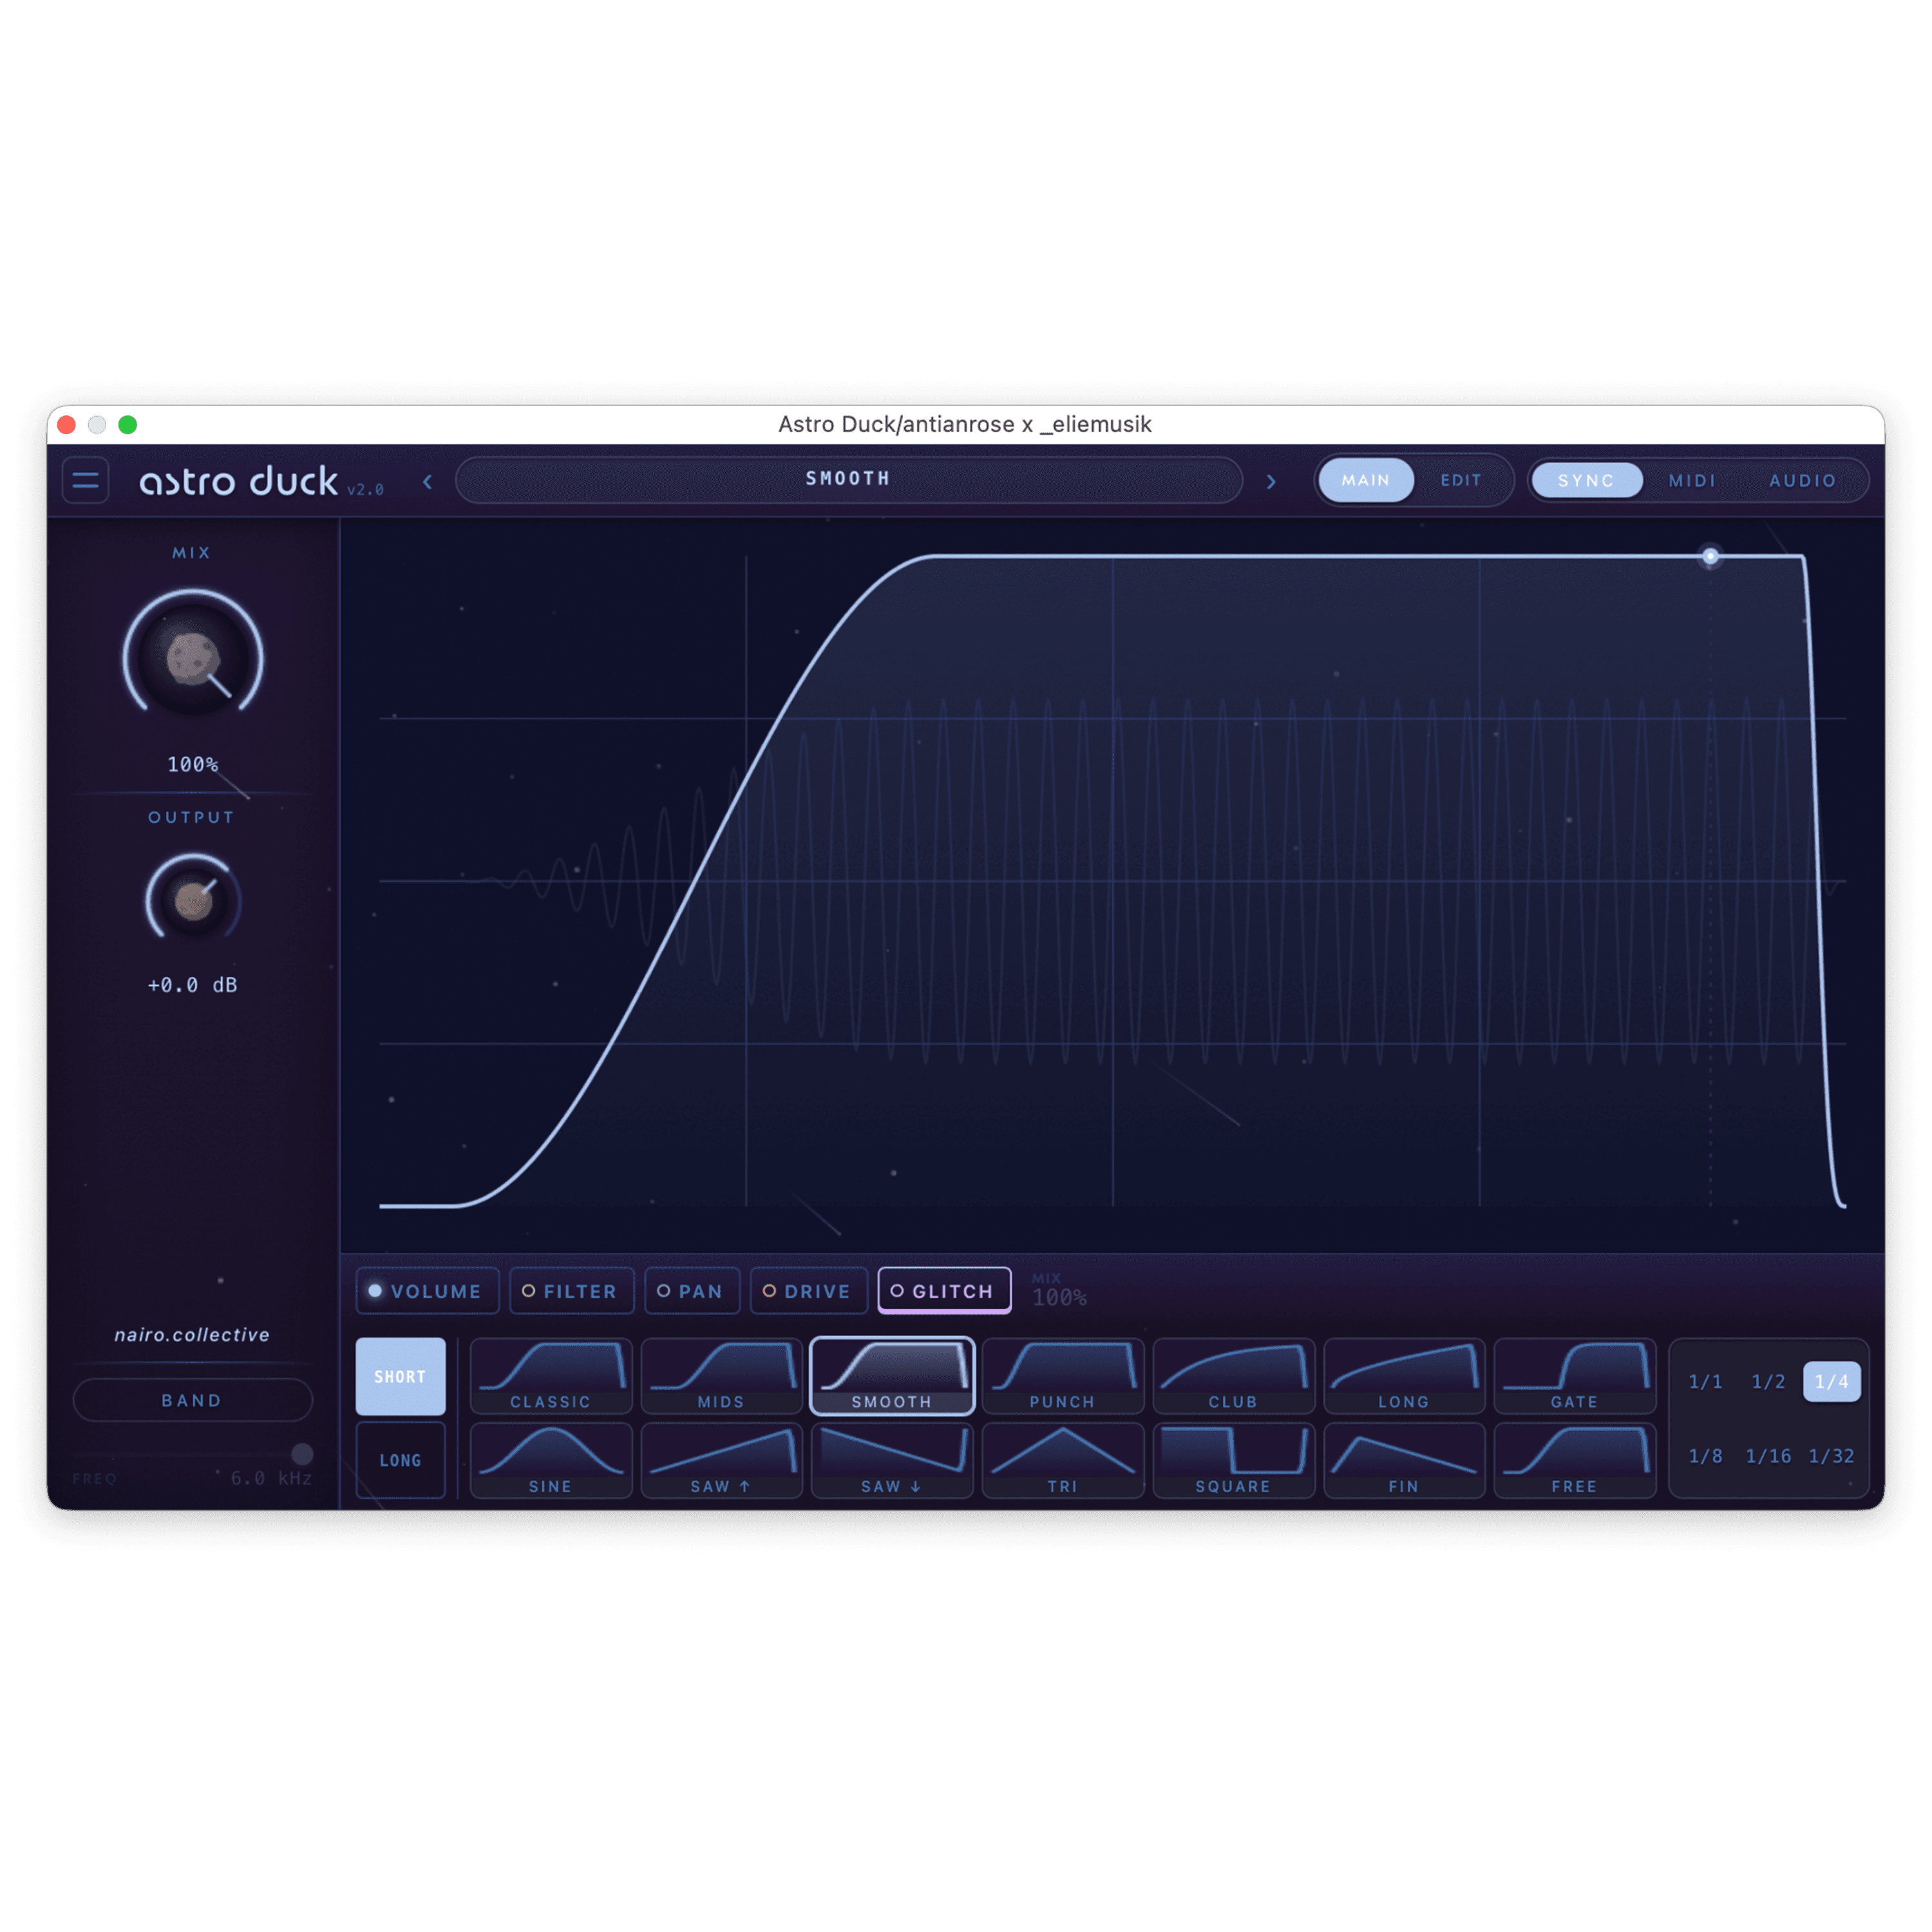This screenshot has width=1932, height=1932.
Task: Click the Glitch mix 100% value
Action: point(1059,1297)
